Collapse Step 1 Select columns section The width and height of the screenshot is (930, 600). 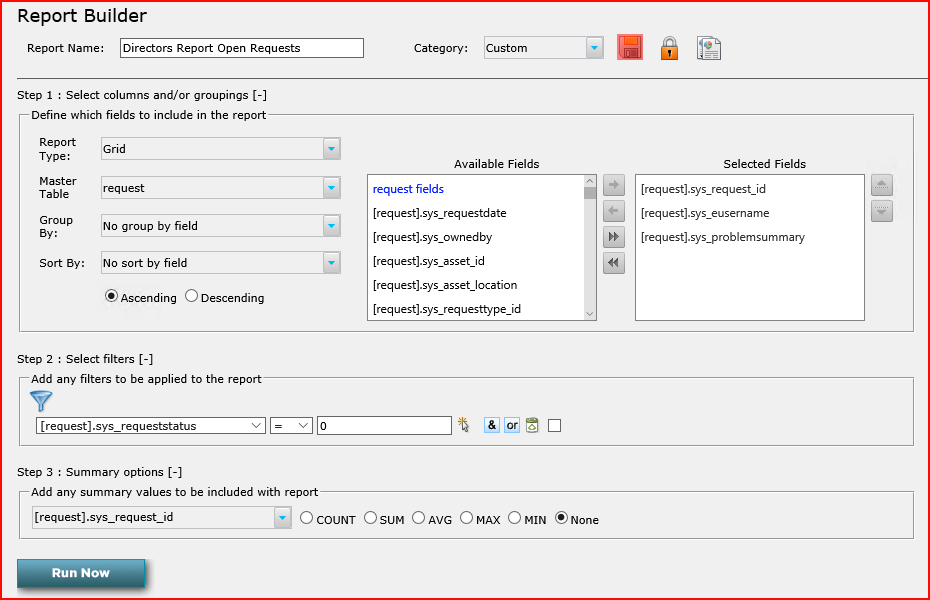pyautogui.click(x=259, y=95)
